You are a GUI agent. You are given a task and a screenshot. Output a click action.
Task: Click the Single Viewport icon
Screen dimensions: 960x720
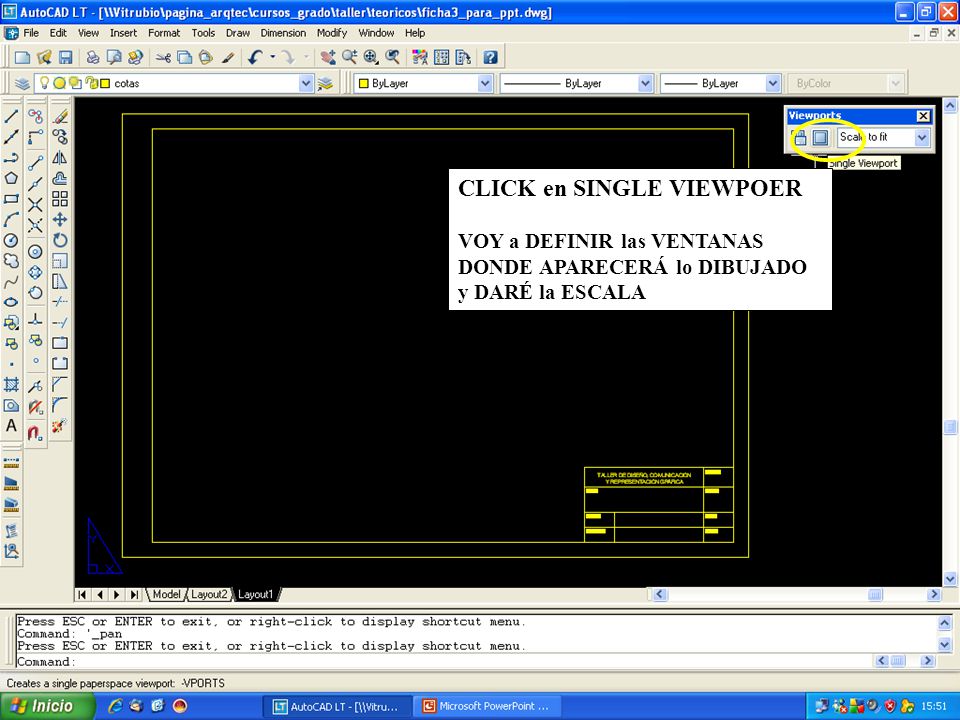(820, 138)
